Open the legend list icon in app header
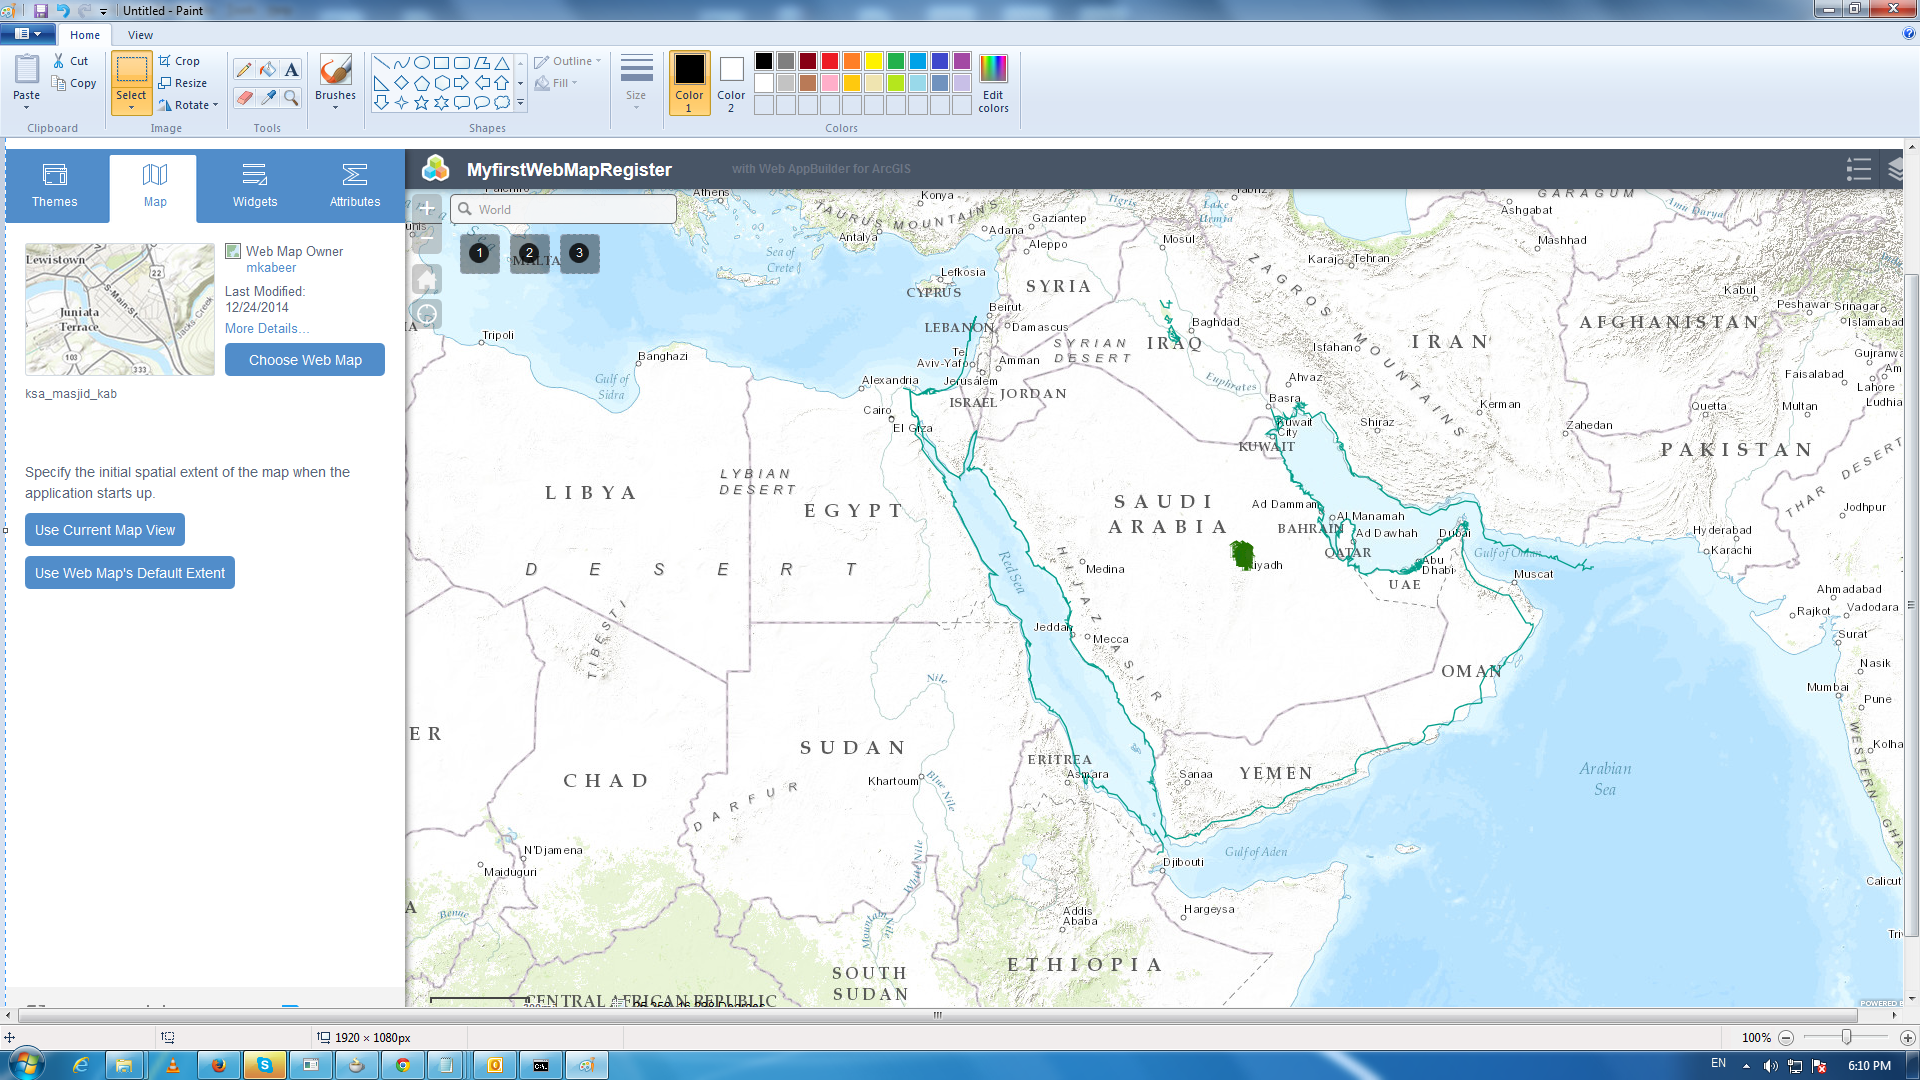 1858,169
